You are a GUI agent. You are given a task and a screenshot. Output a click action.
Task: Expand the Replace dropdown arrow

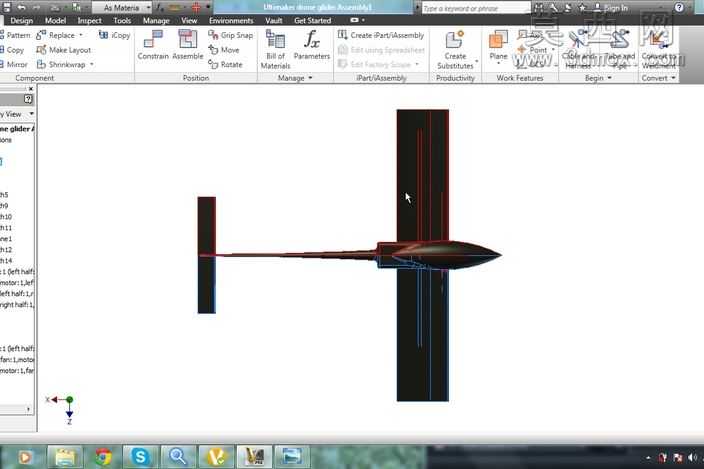[x=81, y=35]
